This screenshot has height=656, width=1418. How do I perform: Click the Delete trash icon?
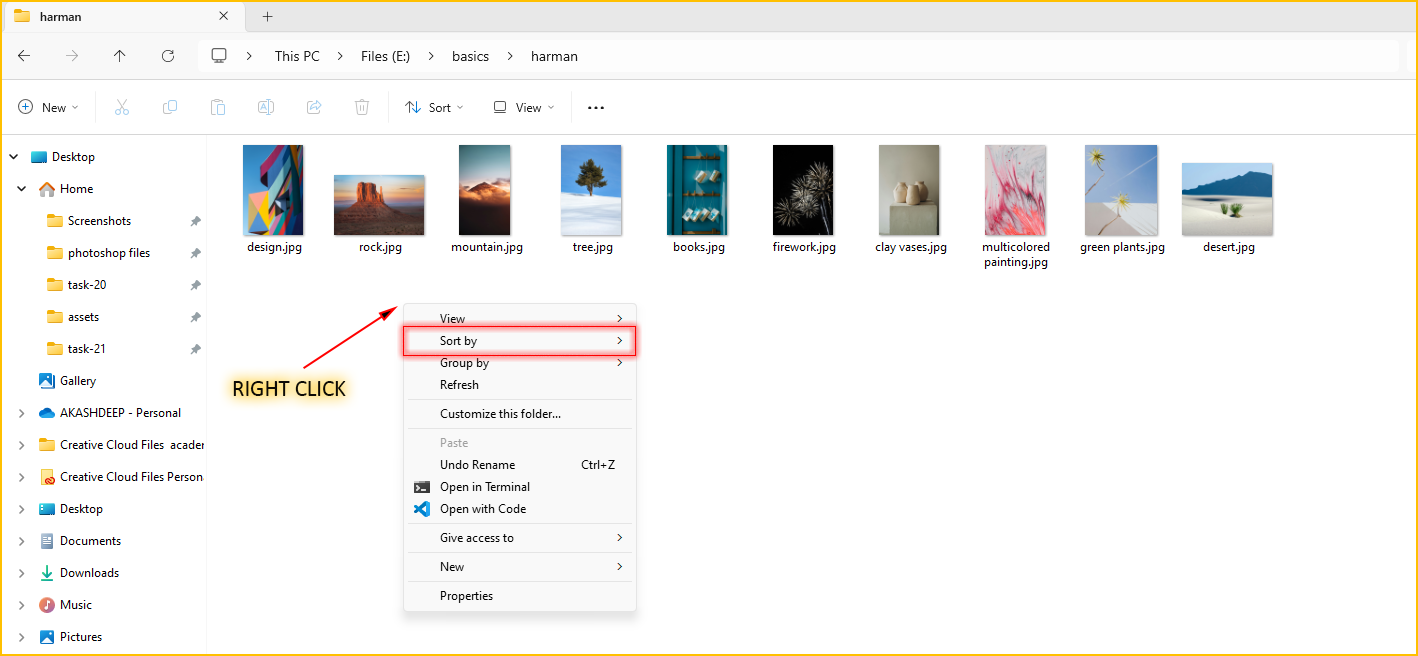[362, 107]
